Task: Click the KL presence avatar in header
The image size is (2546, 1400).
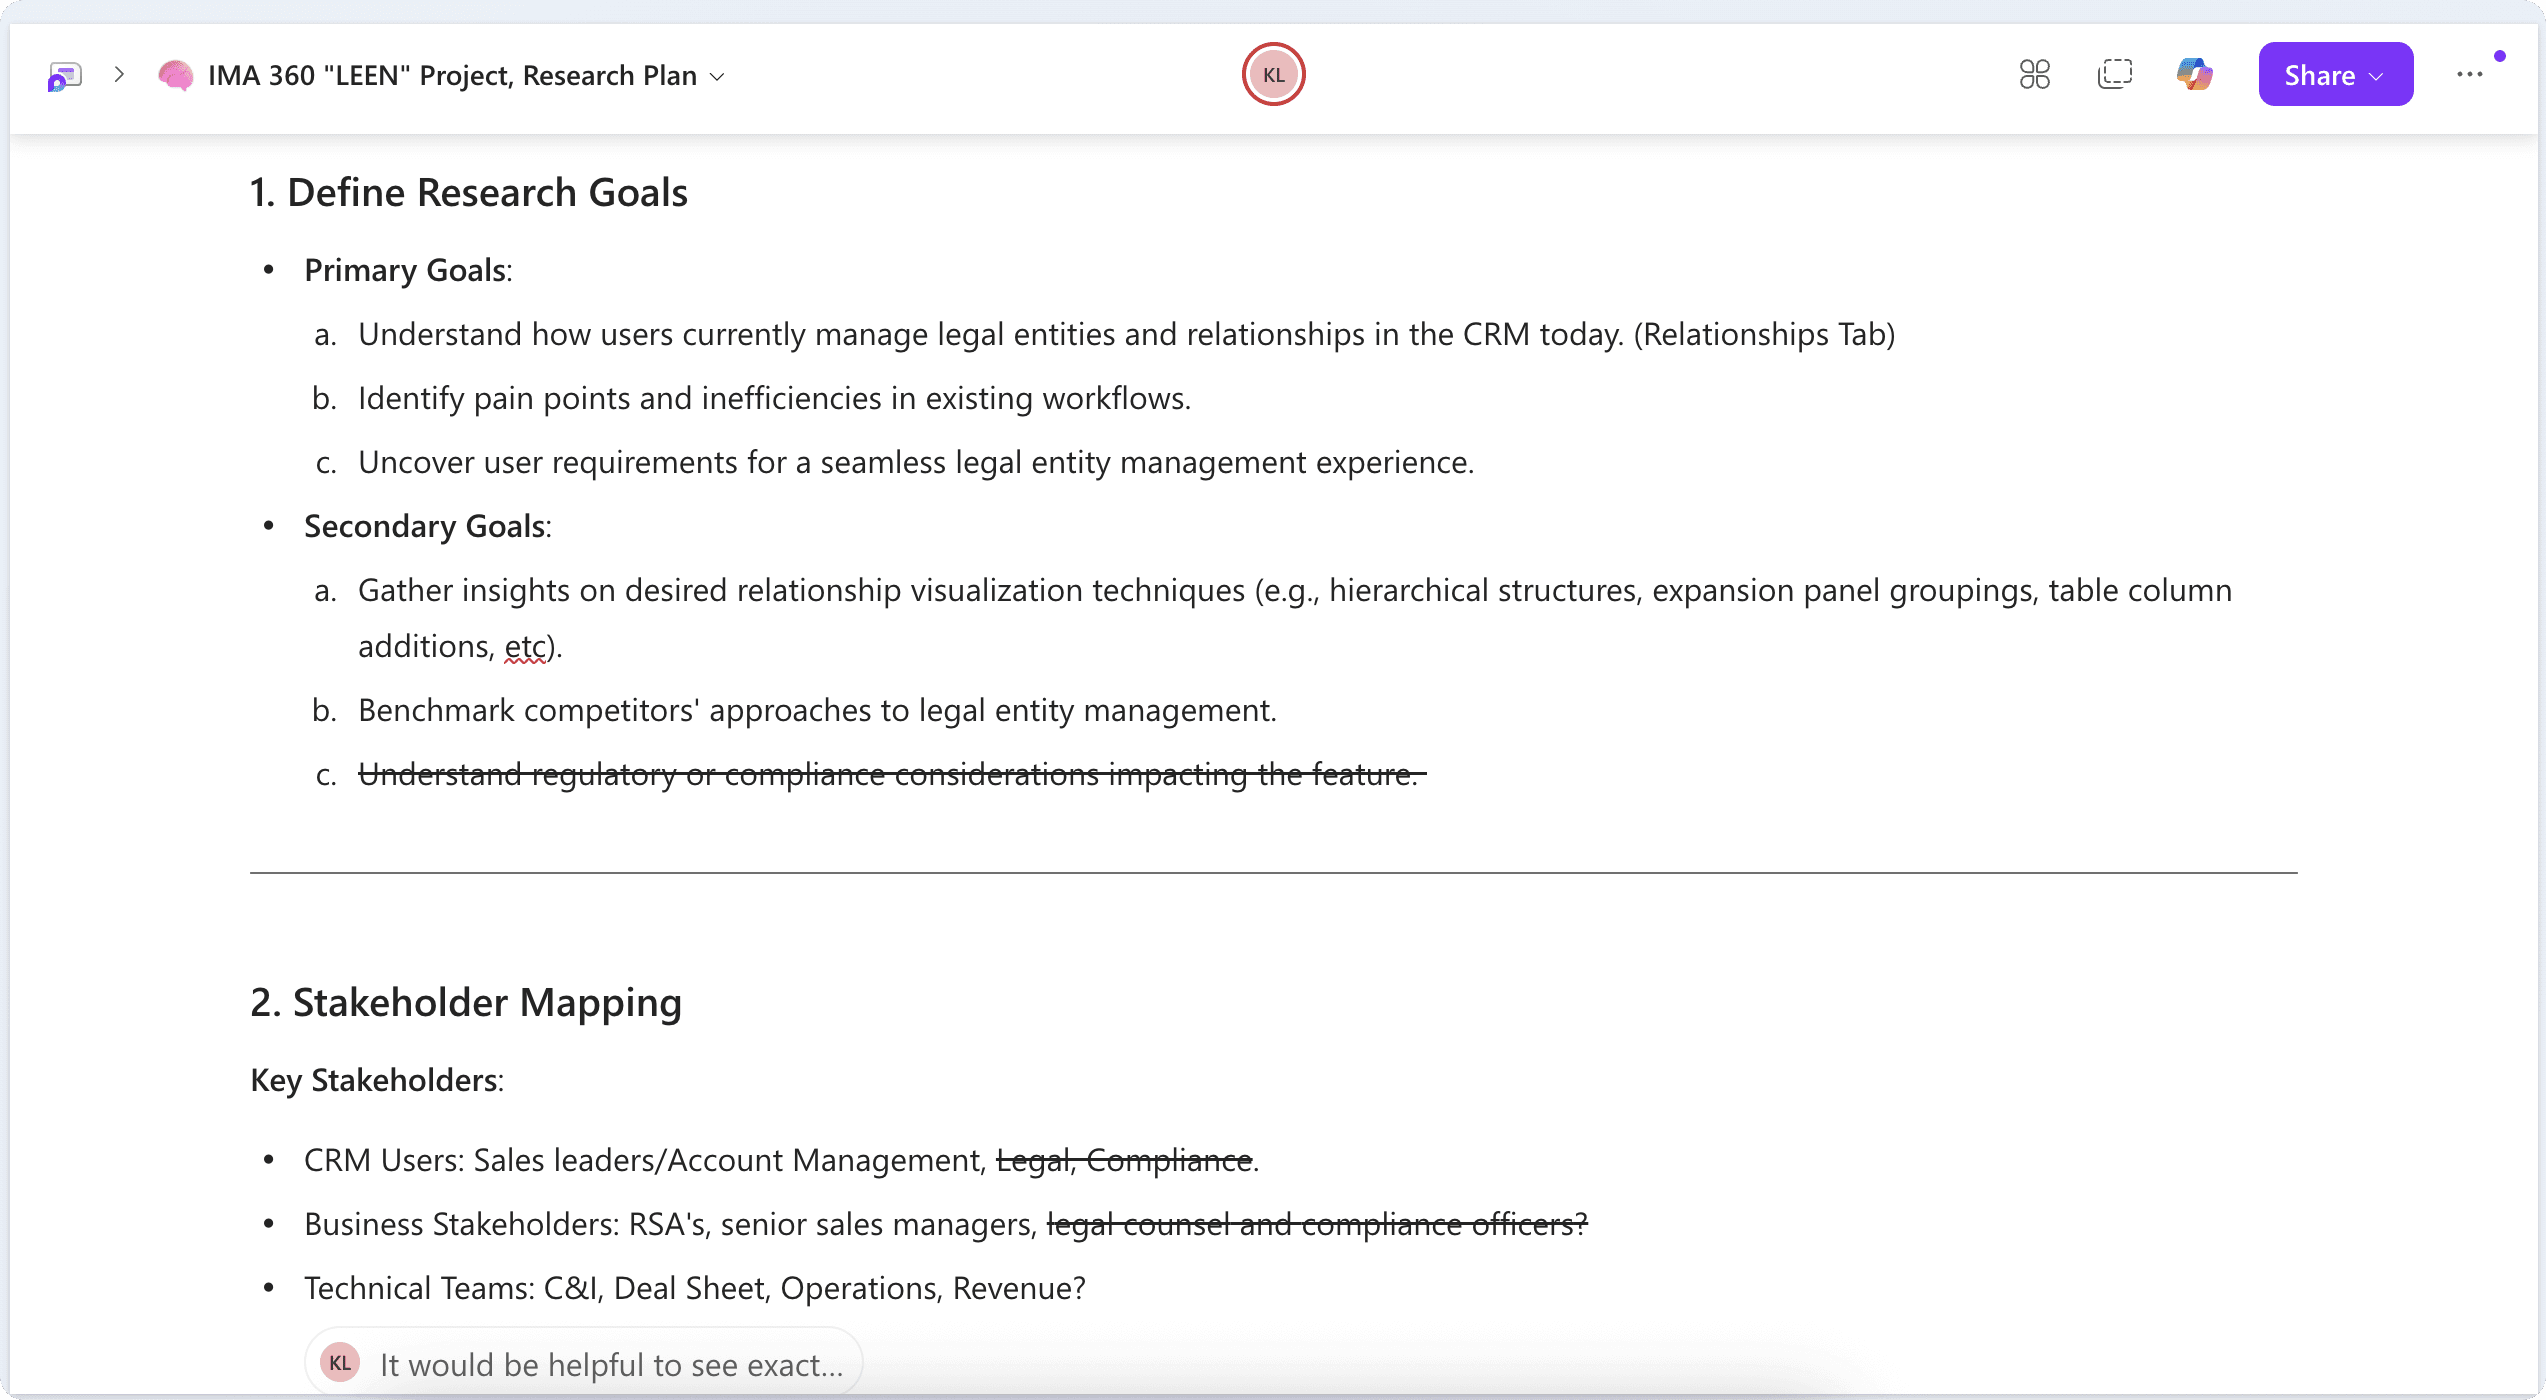Action: [x=1273, y=75]
